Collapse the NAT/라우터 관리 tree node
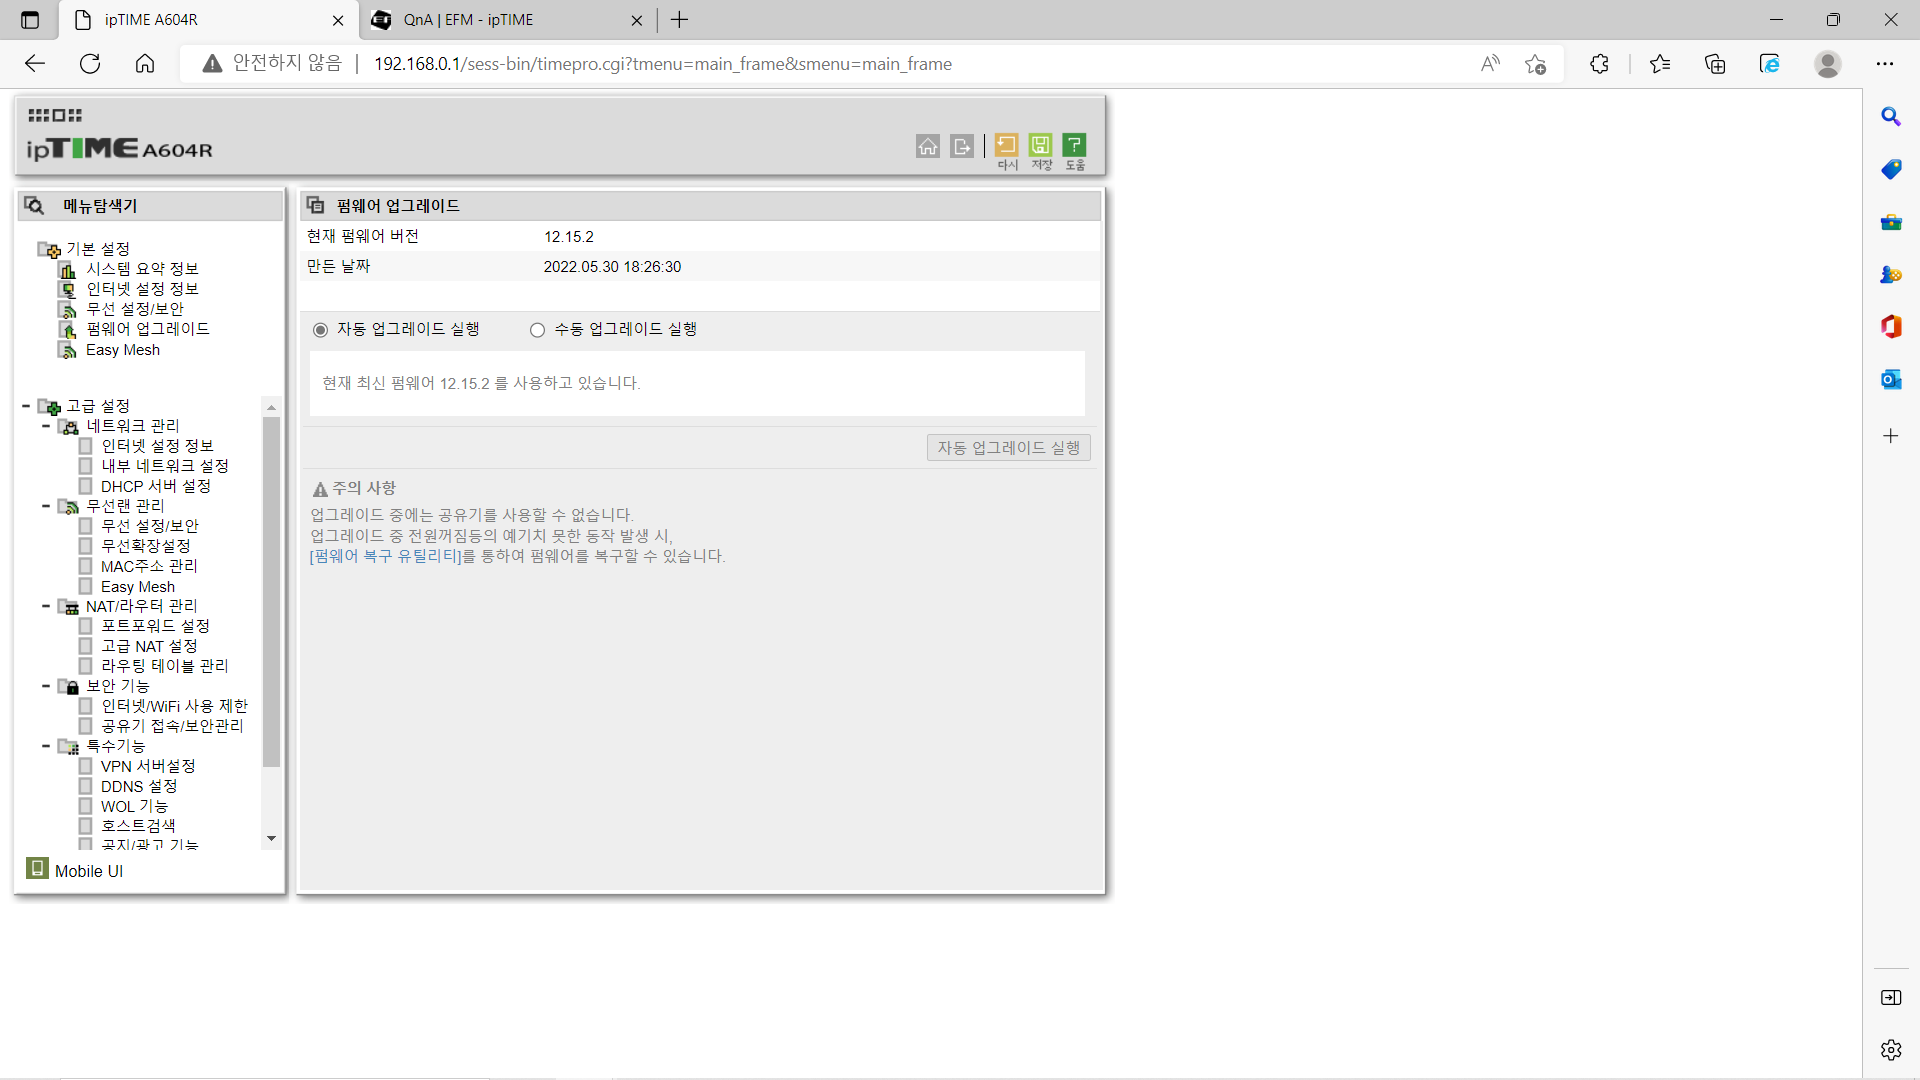This screenshot has width=1920, height=1080. point(46,606)
